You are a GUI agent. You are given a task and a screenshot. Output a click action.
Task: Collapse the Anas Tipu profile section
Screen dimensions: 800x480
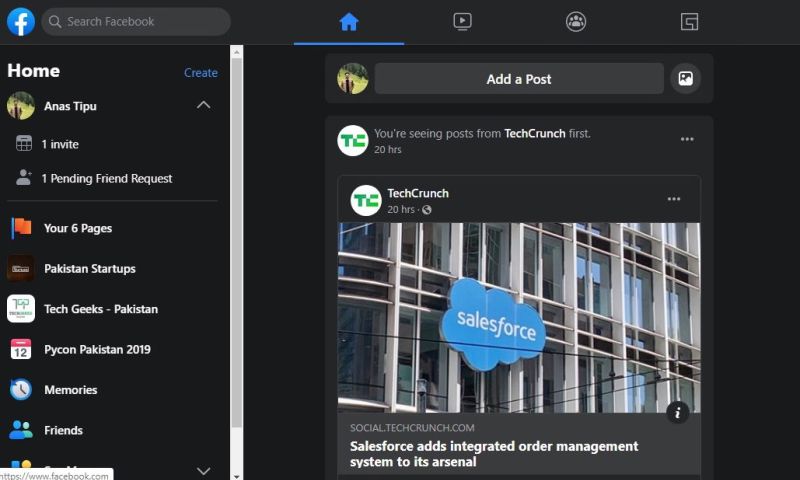(x=203, y=106)
